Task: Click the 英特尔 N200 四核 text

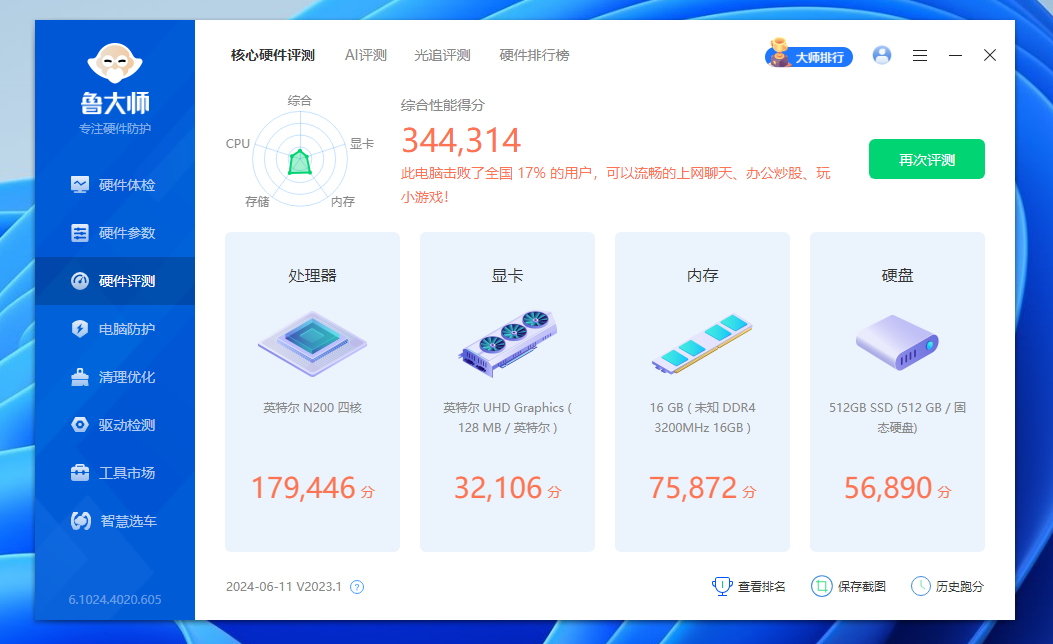Action: [x=312, y=408]
